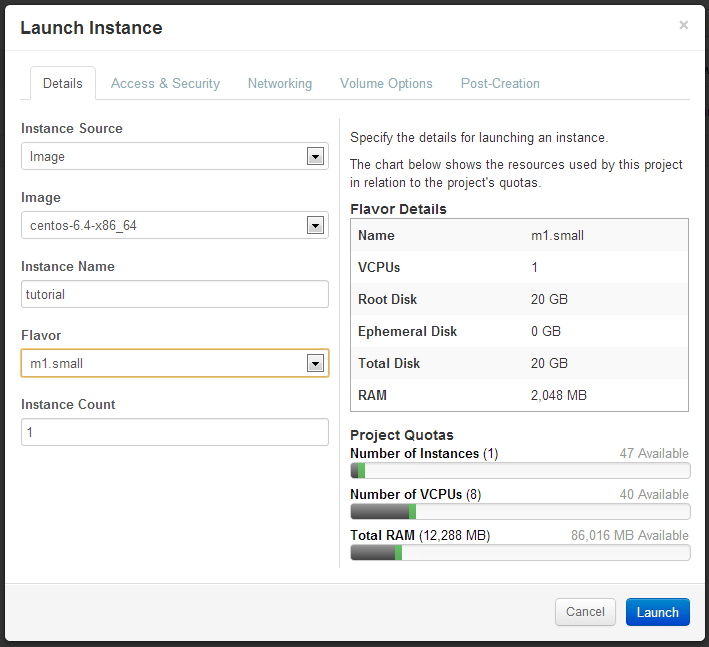Close the Launch Instance dialog with the X
The image size is (709, 647).
pyautogui.click(x=683, y=25)
